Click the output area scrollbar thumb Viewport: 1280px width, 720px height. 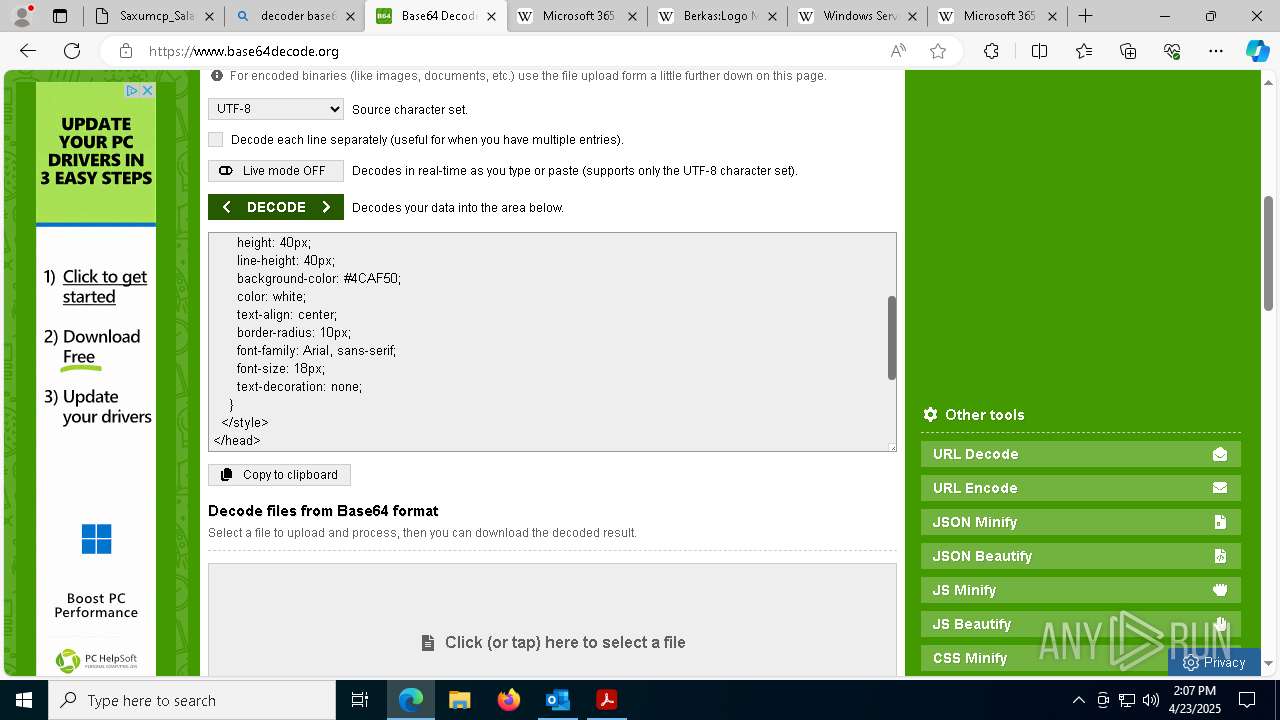(x=891, y=338)
